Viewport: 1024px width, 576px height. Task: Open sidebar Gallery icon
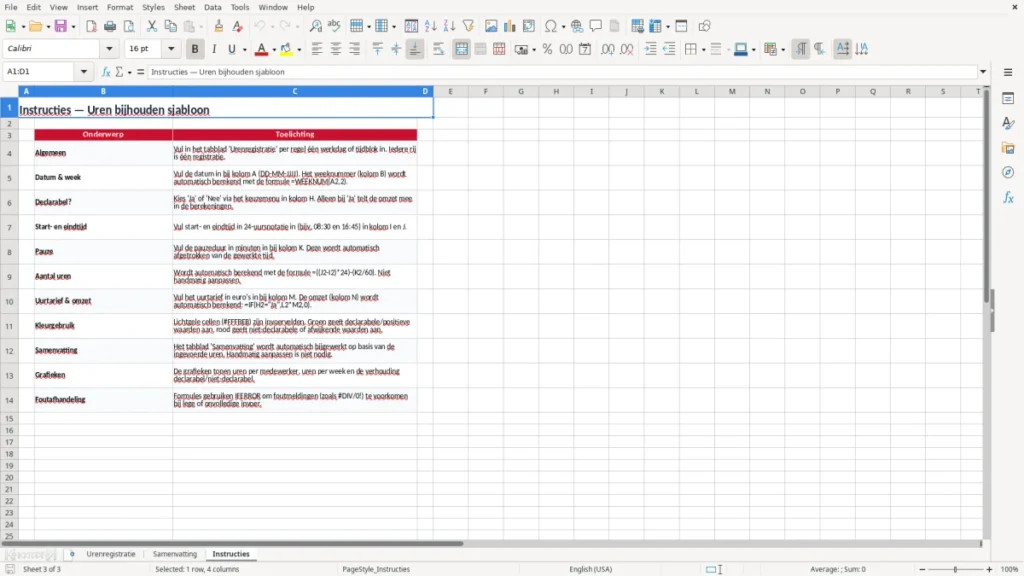tap(1008, 148)
